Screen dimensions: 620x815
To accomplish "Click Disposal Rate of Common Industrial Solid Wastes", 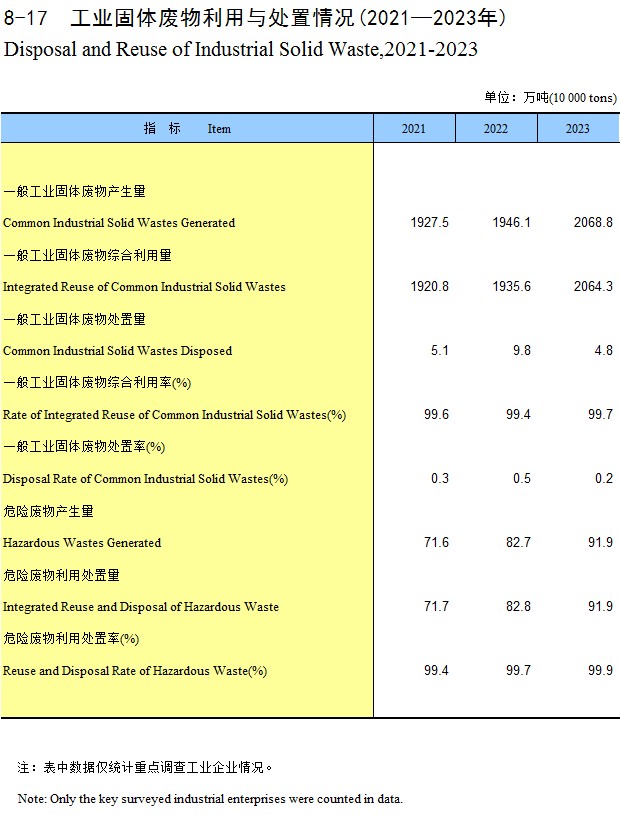I will click(145, 479).
